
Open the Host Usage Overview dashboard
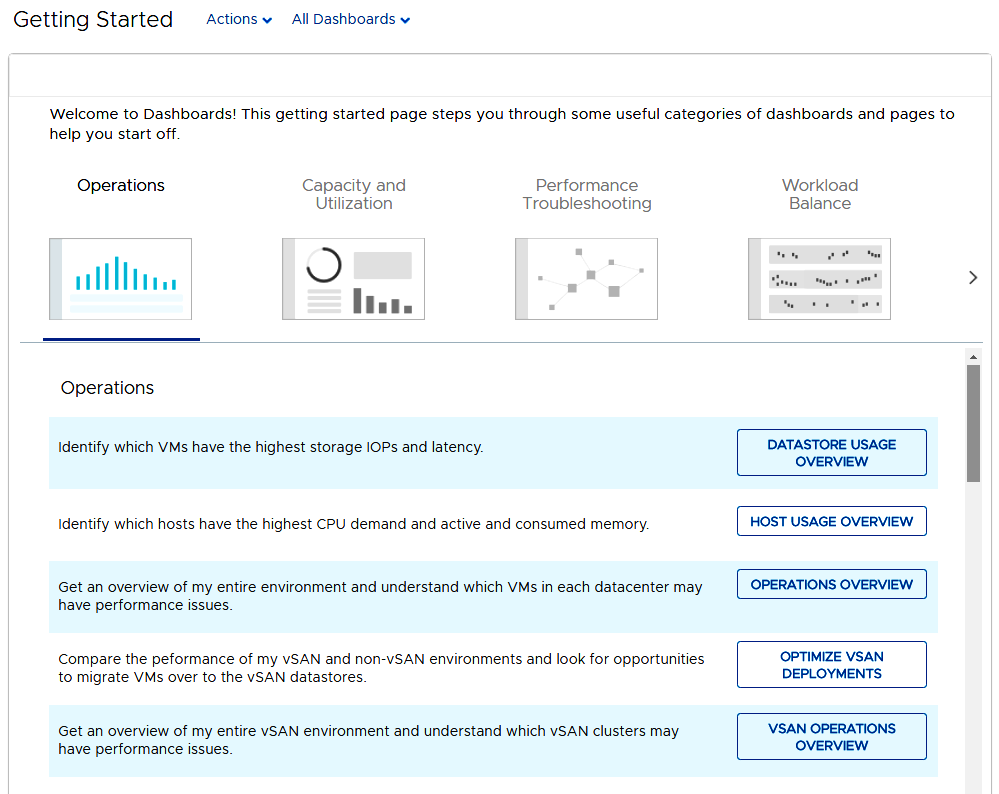[831, 521]
